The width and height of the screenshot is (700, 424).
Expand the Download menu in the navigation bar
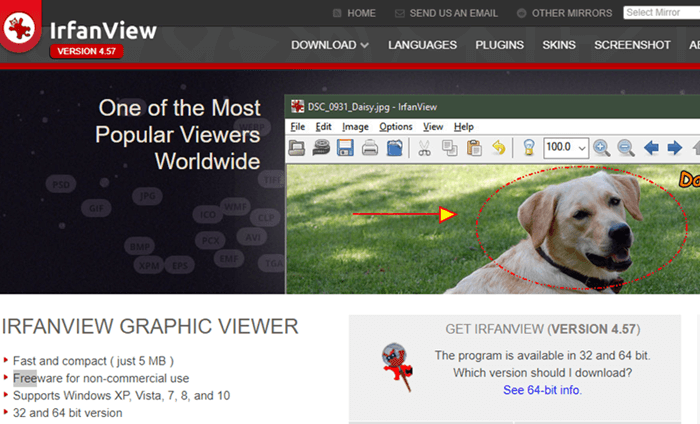[329, 45]
